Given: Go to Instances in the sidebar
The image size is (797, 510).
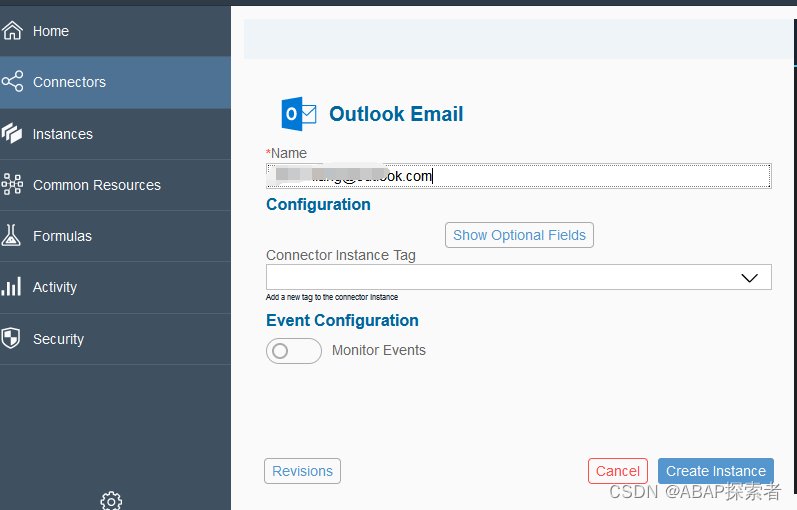Looking at the screenshot, I should pyautogui.click(x=115, y=134).
